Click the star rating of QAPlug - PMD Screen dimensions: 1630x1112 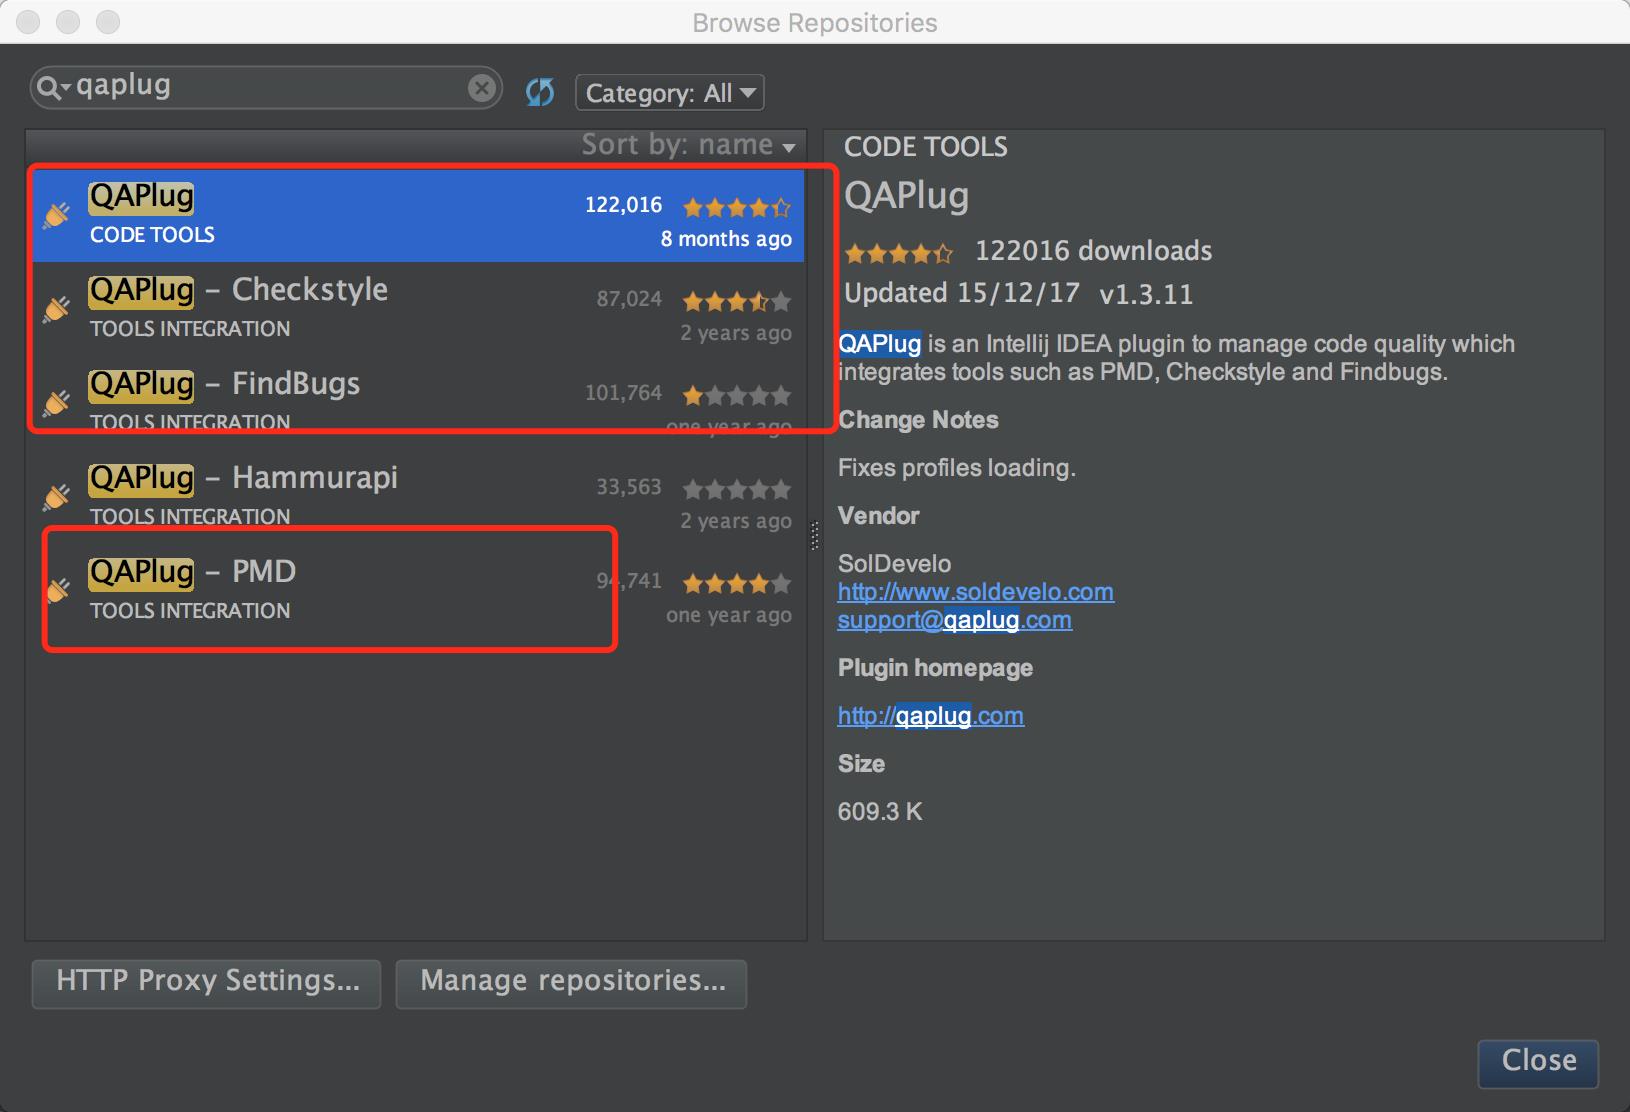(x=737, y=583)
